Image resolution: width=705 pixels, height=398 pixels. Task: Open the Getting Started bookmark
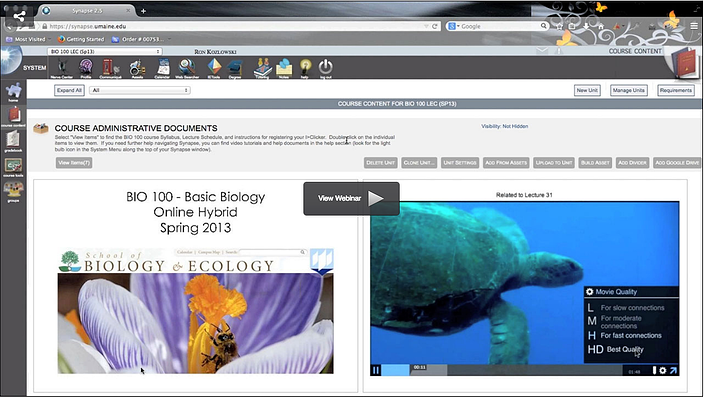tap(81, 40)
